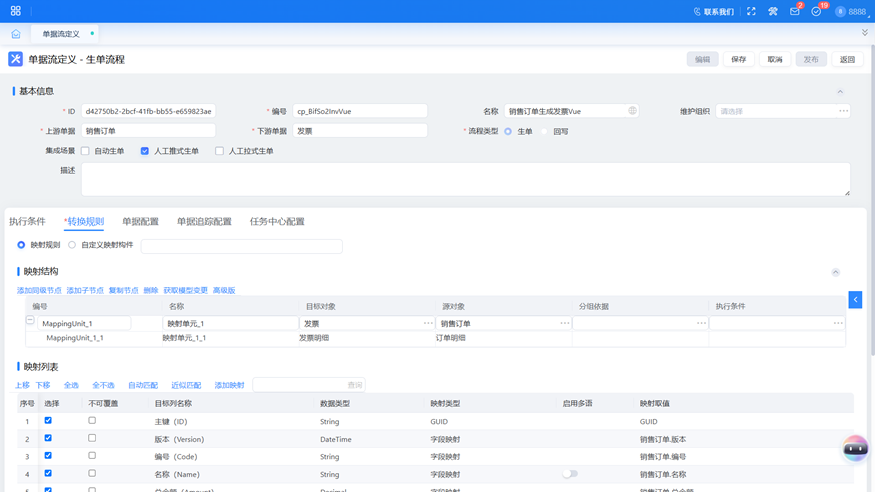Screen dimensions: 875x492
Task: Enable the 自动生单 checkbox
Action: point(85,151)
